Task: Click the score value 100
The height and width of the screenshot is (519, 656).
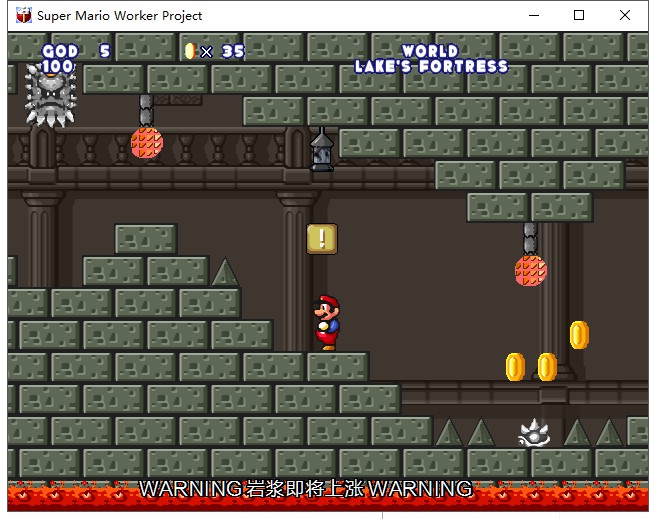Action: click(59, 66)
